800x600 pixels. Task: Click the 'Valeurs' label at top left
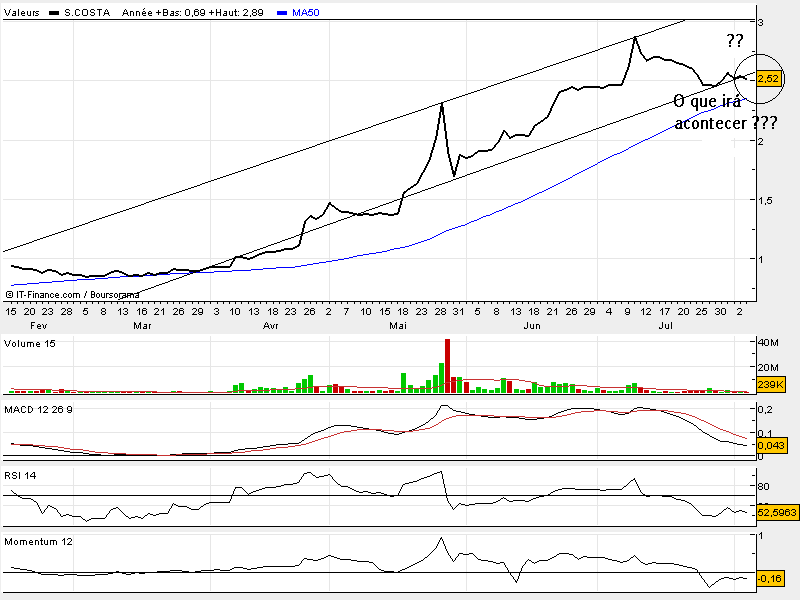21,13
